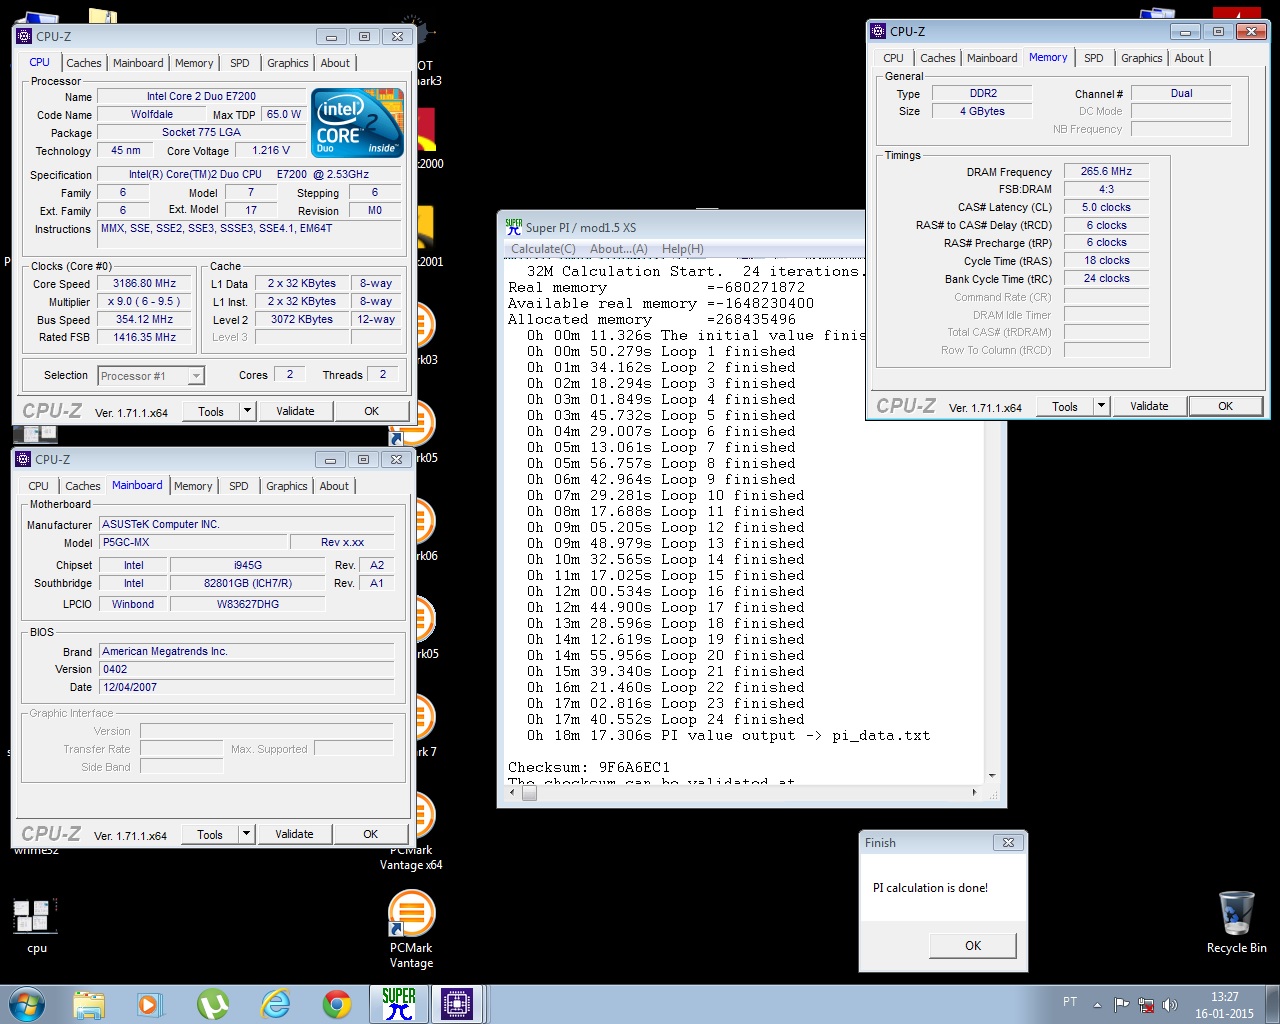Screen dimensions: 1280x1024
Task: Click Intel Core 2 Duo logo
Action: [357, 122]
